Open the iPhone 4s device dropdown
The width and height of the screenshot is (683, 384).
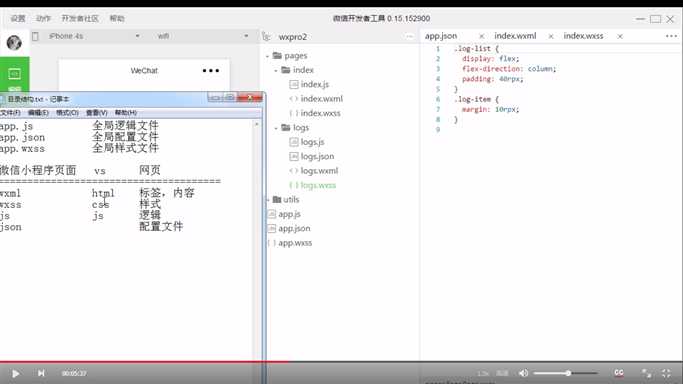(x=94, y=36)
